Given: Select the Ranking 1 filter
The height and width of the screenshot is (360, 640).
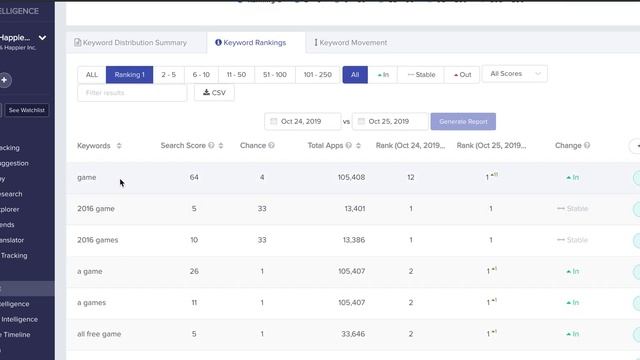Looking at the screenshot, I should [x=129, y=75].
